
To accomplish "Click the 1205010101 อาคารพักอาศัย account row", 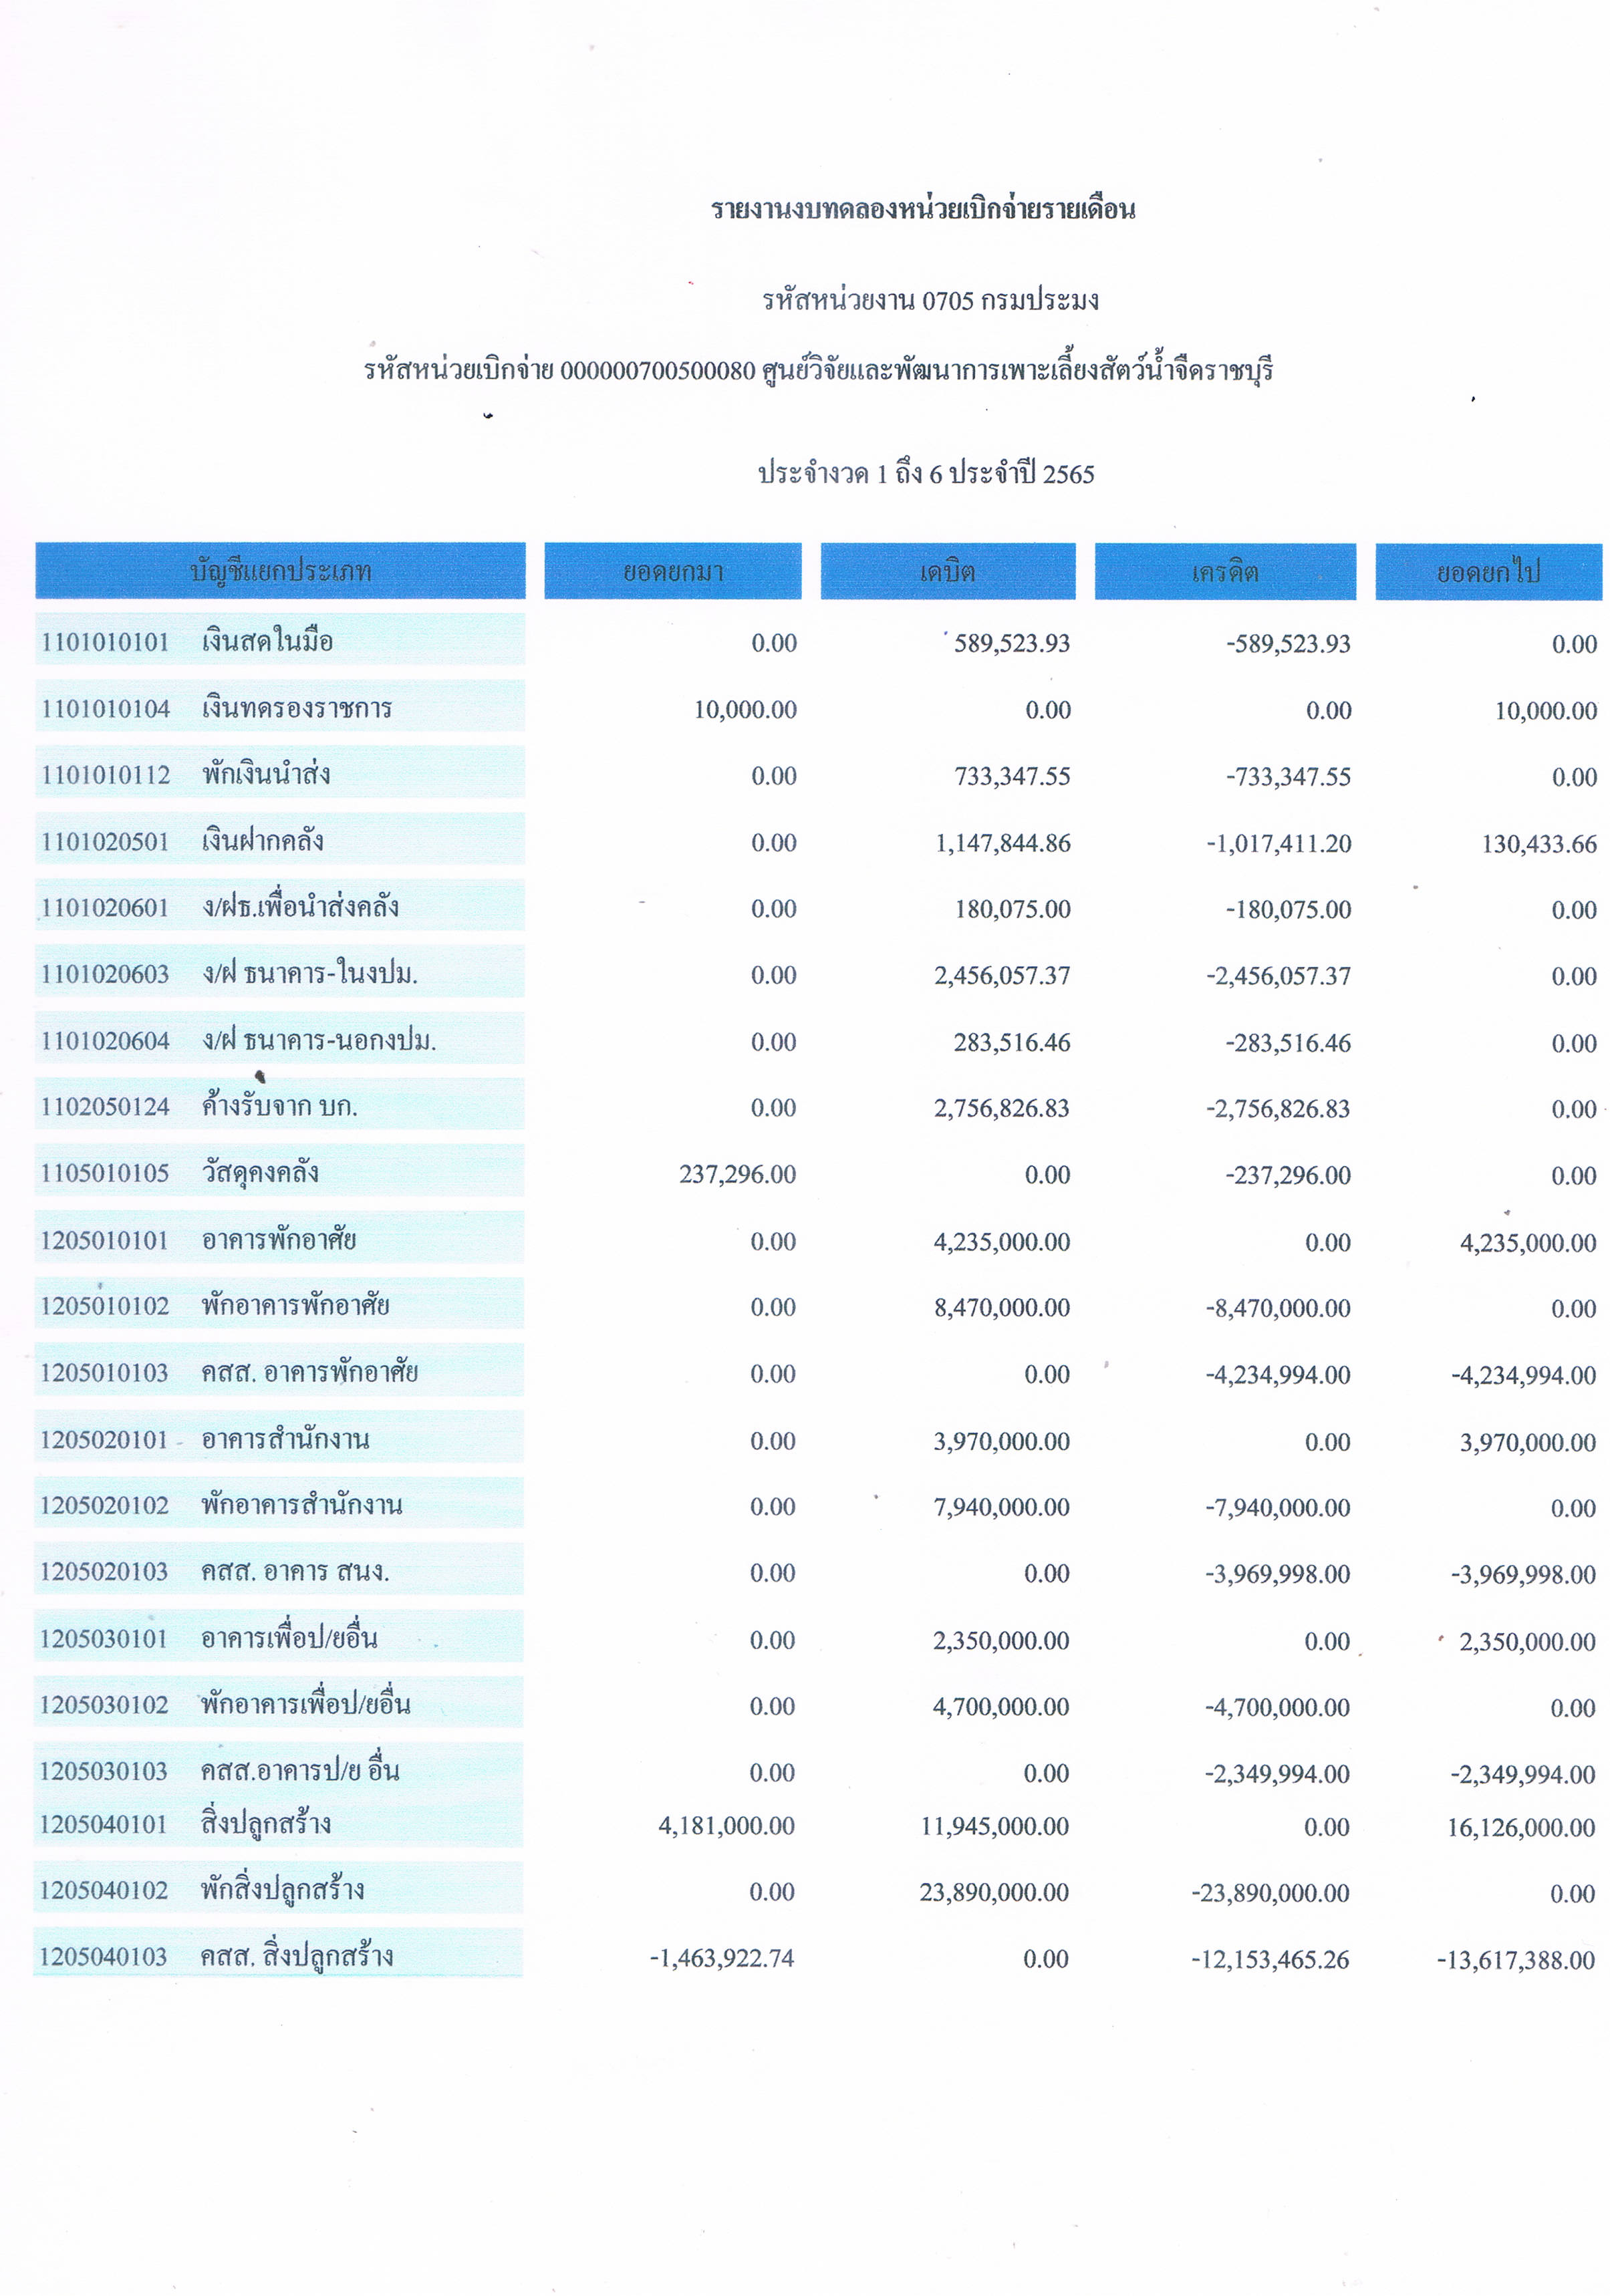I will (280, 1239).
